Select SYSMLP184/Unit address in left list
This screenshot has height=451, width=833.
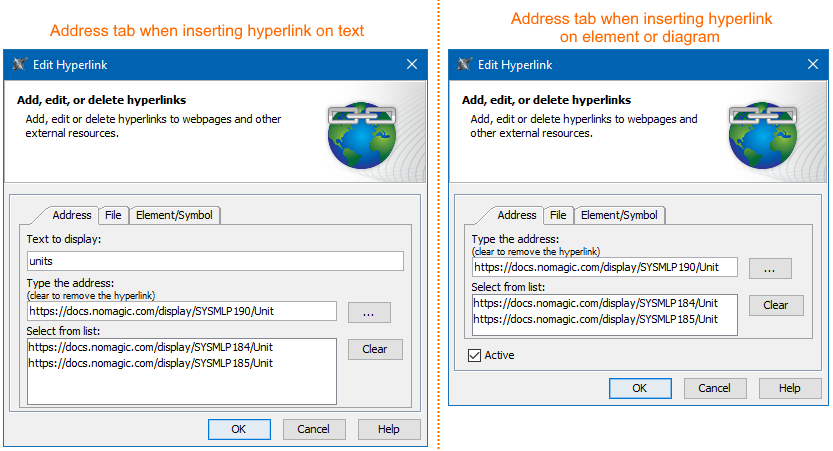point(150,348)
